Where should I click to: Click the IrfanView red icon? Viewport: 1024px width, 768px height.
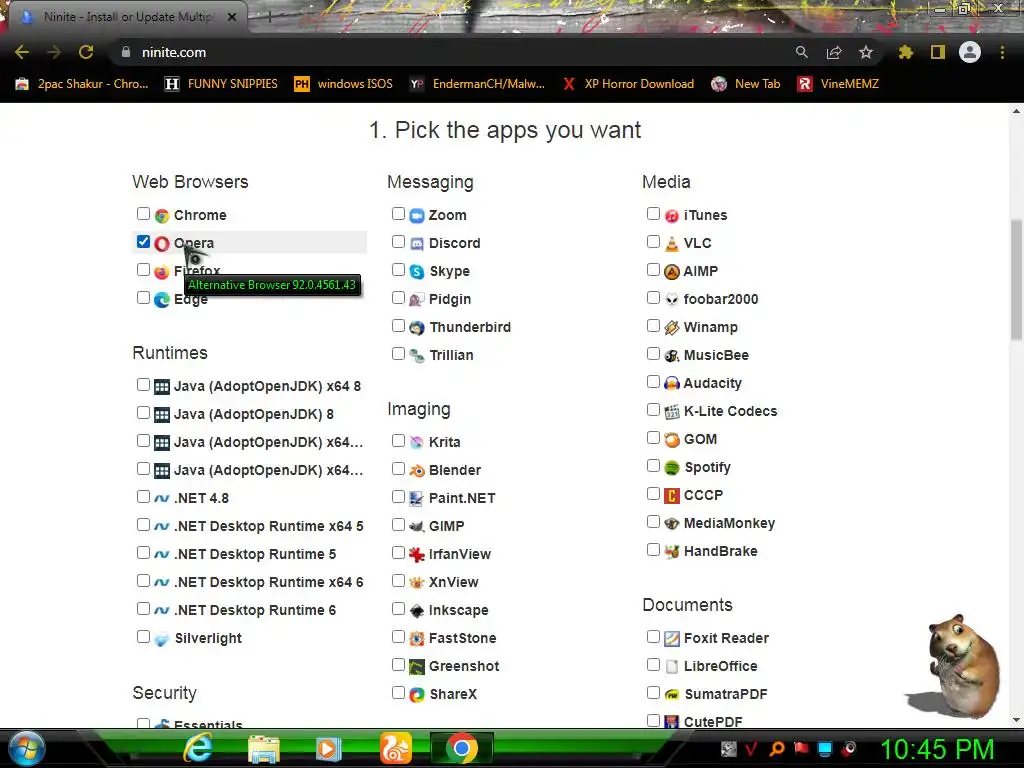tap(417, 554)
